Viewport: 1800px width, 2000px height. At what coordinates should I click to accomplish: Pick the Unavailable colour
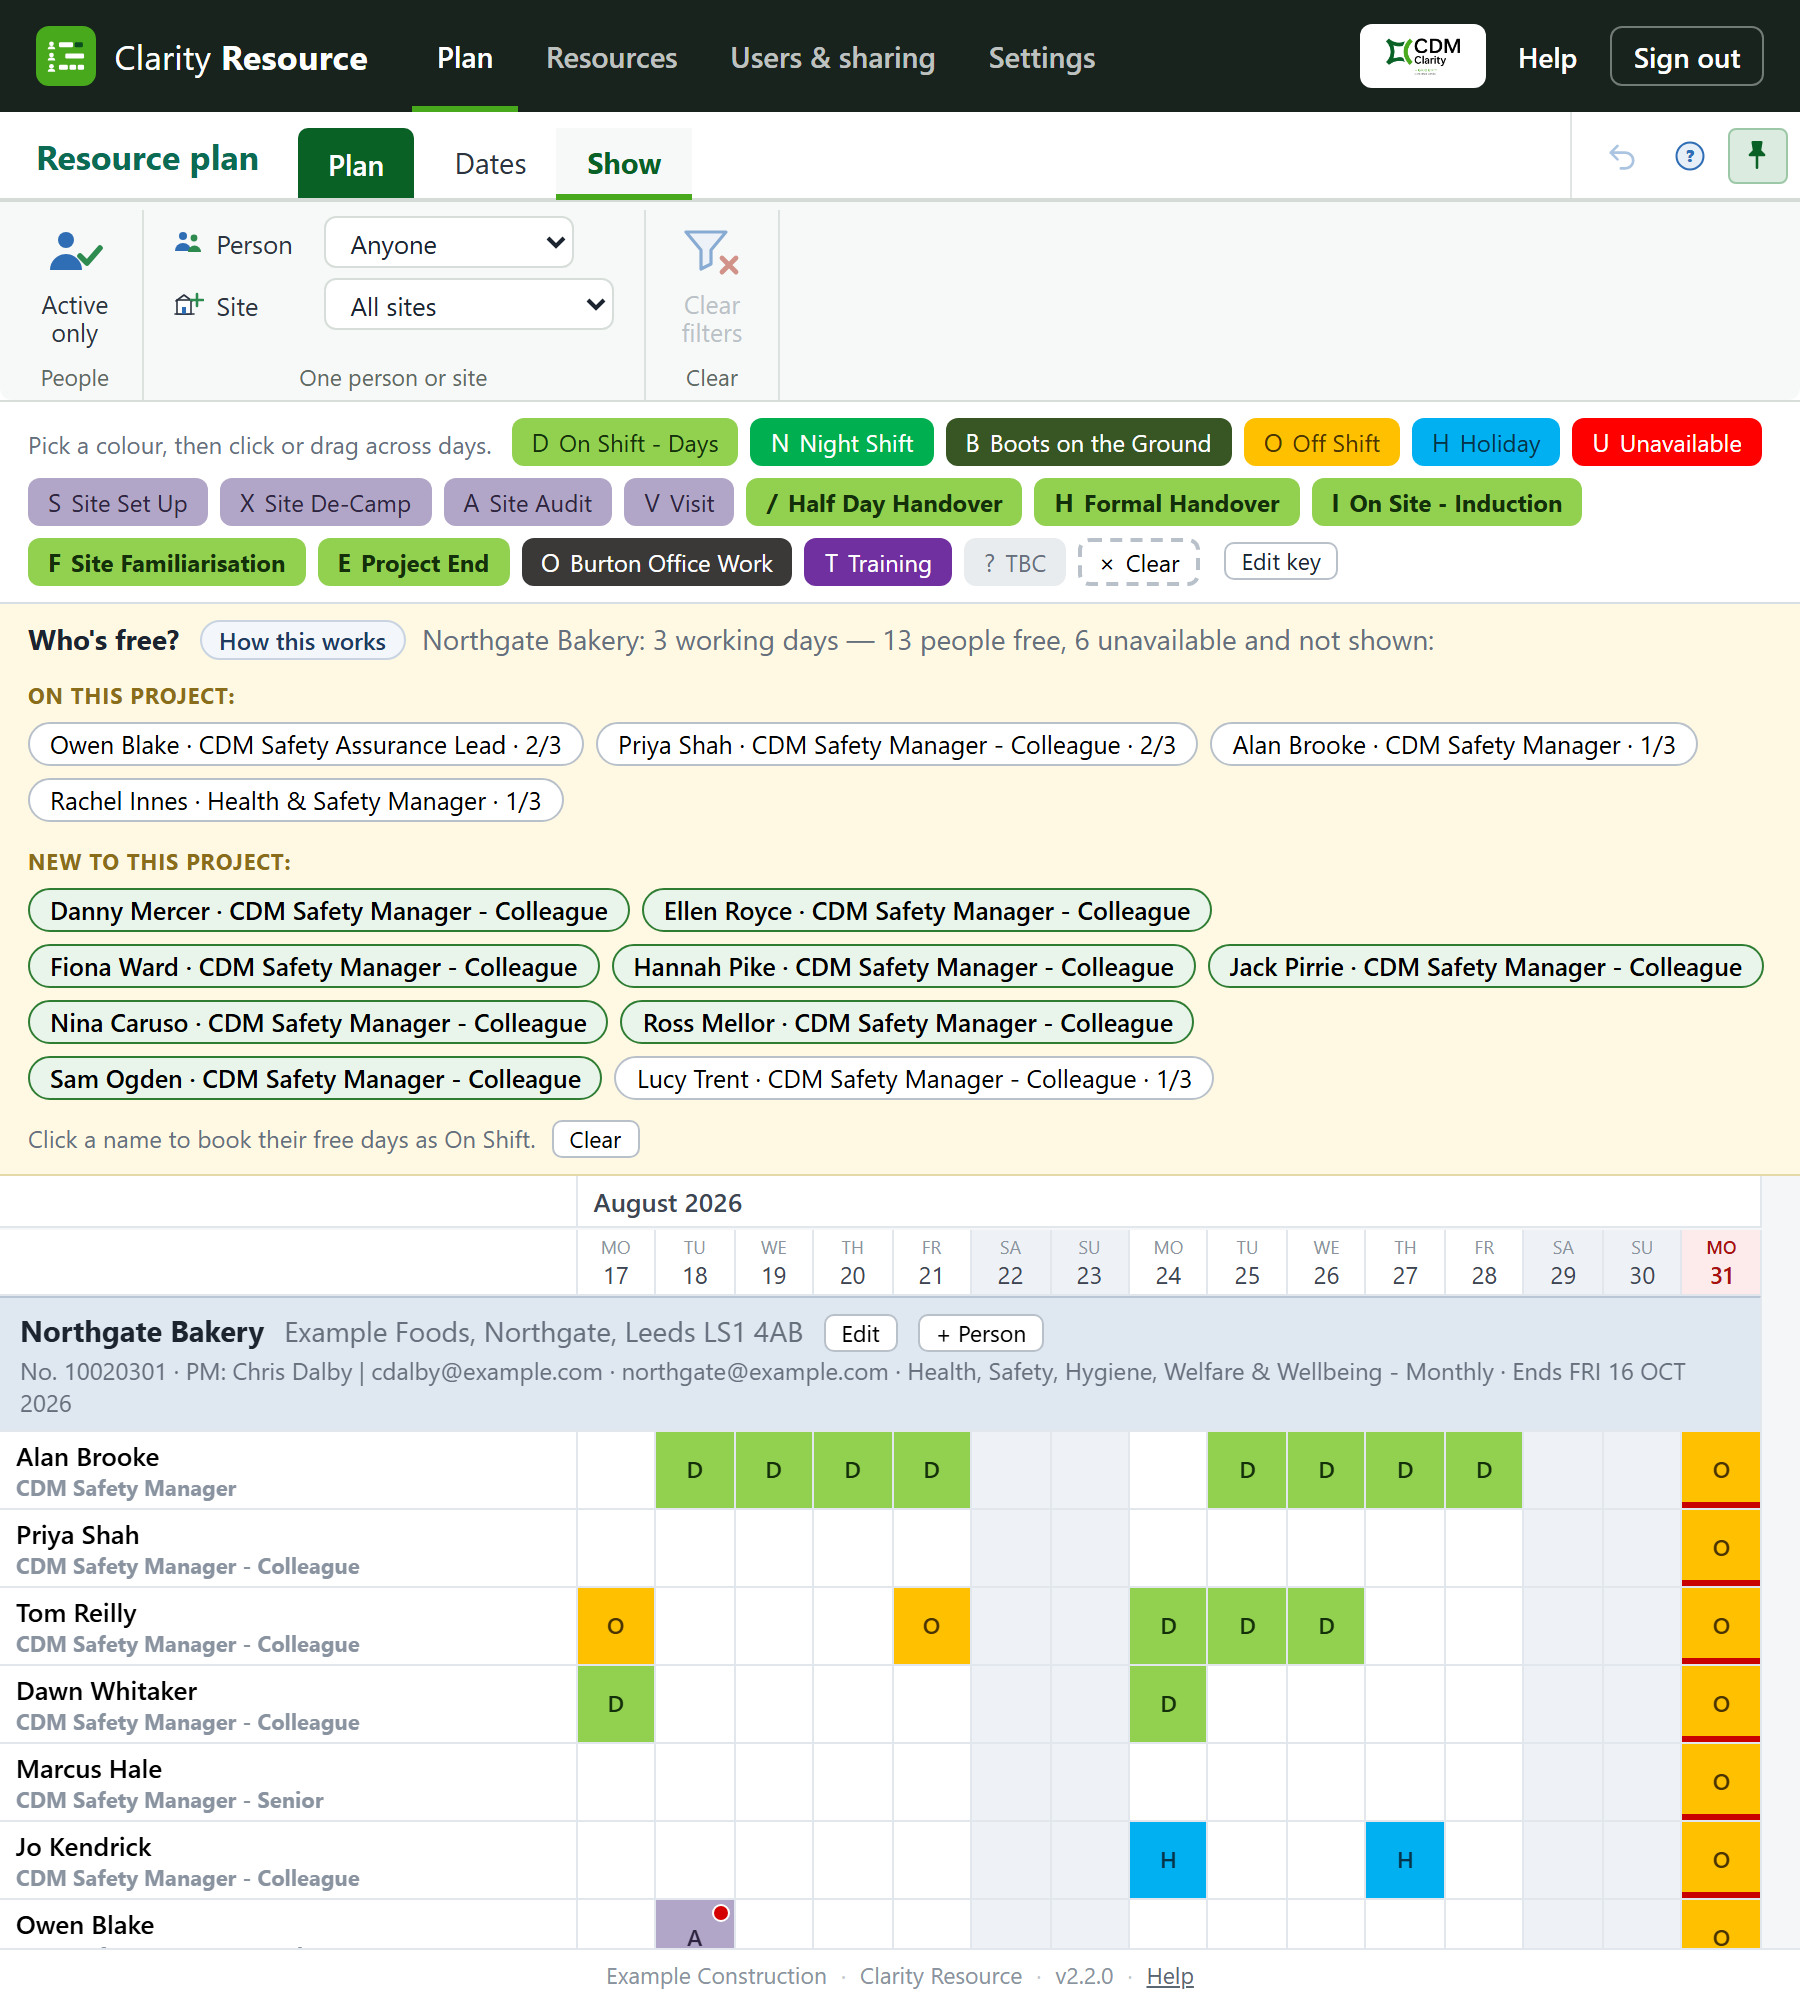[1667, 443]
